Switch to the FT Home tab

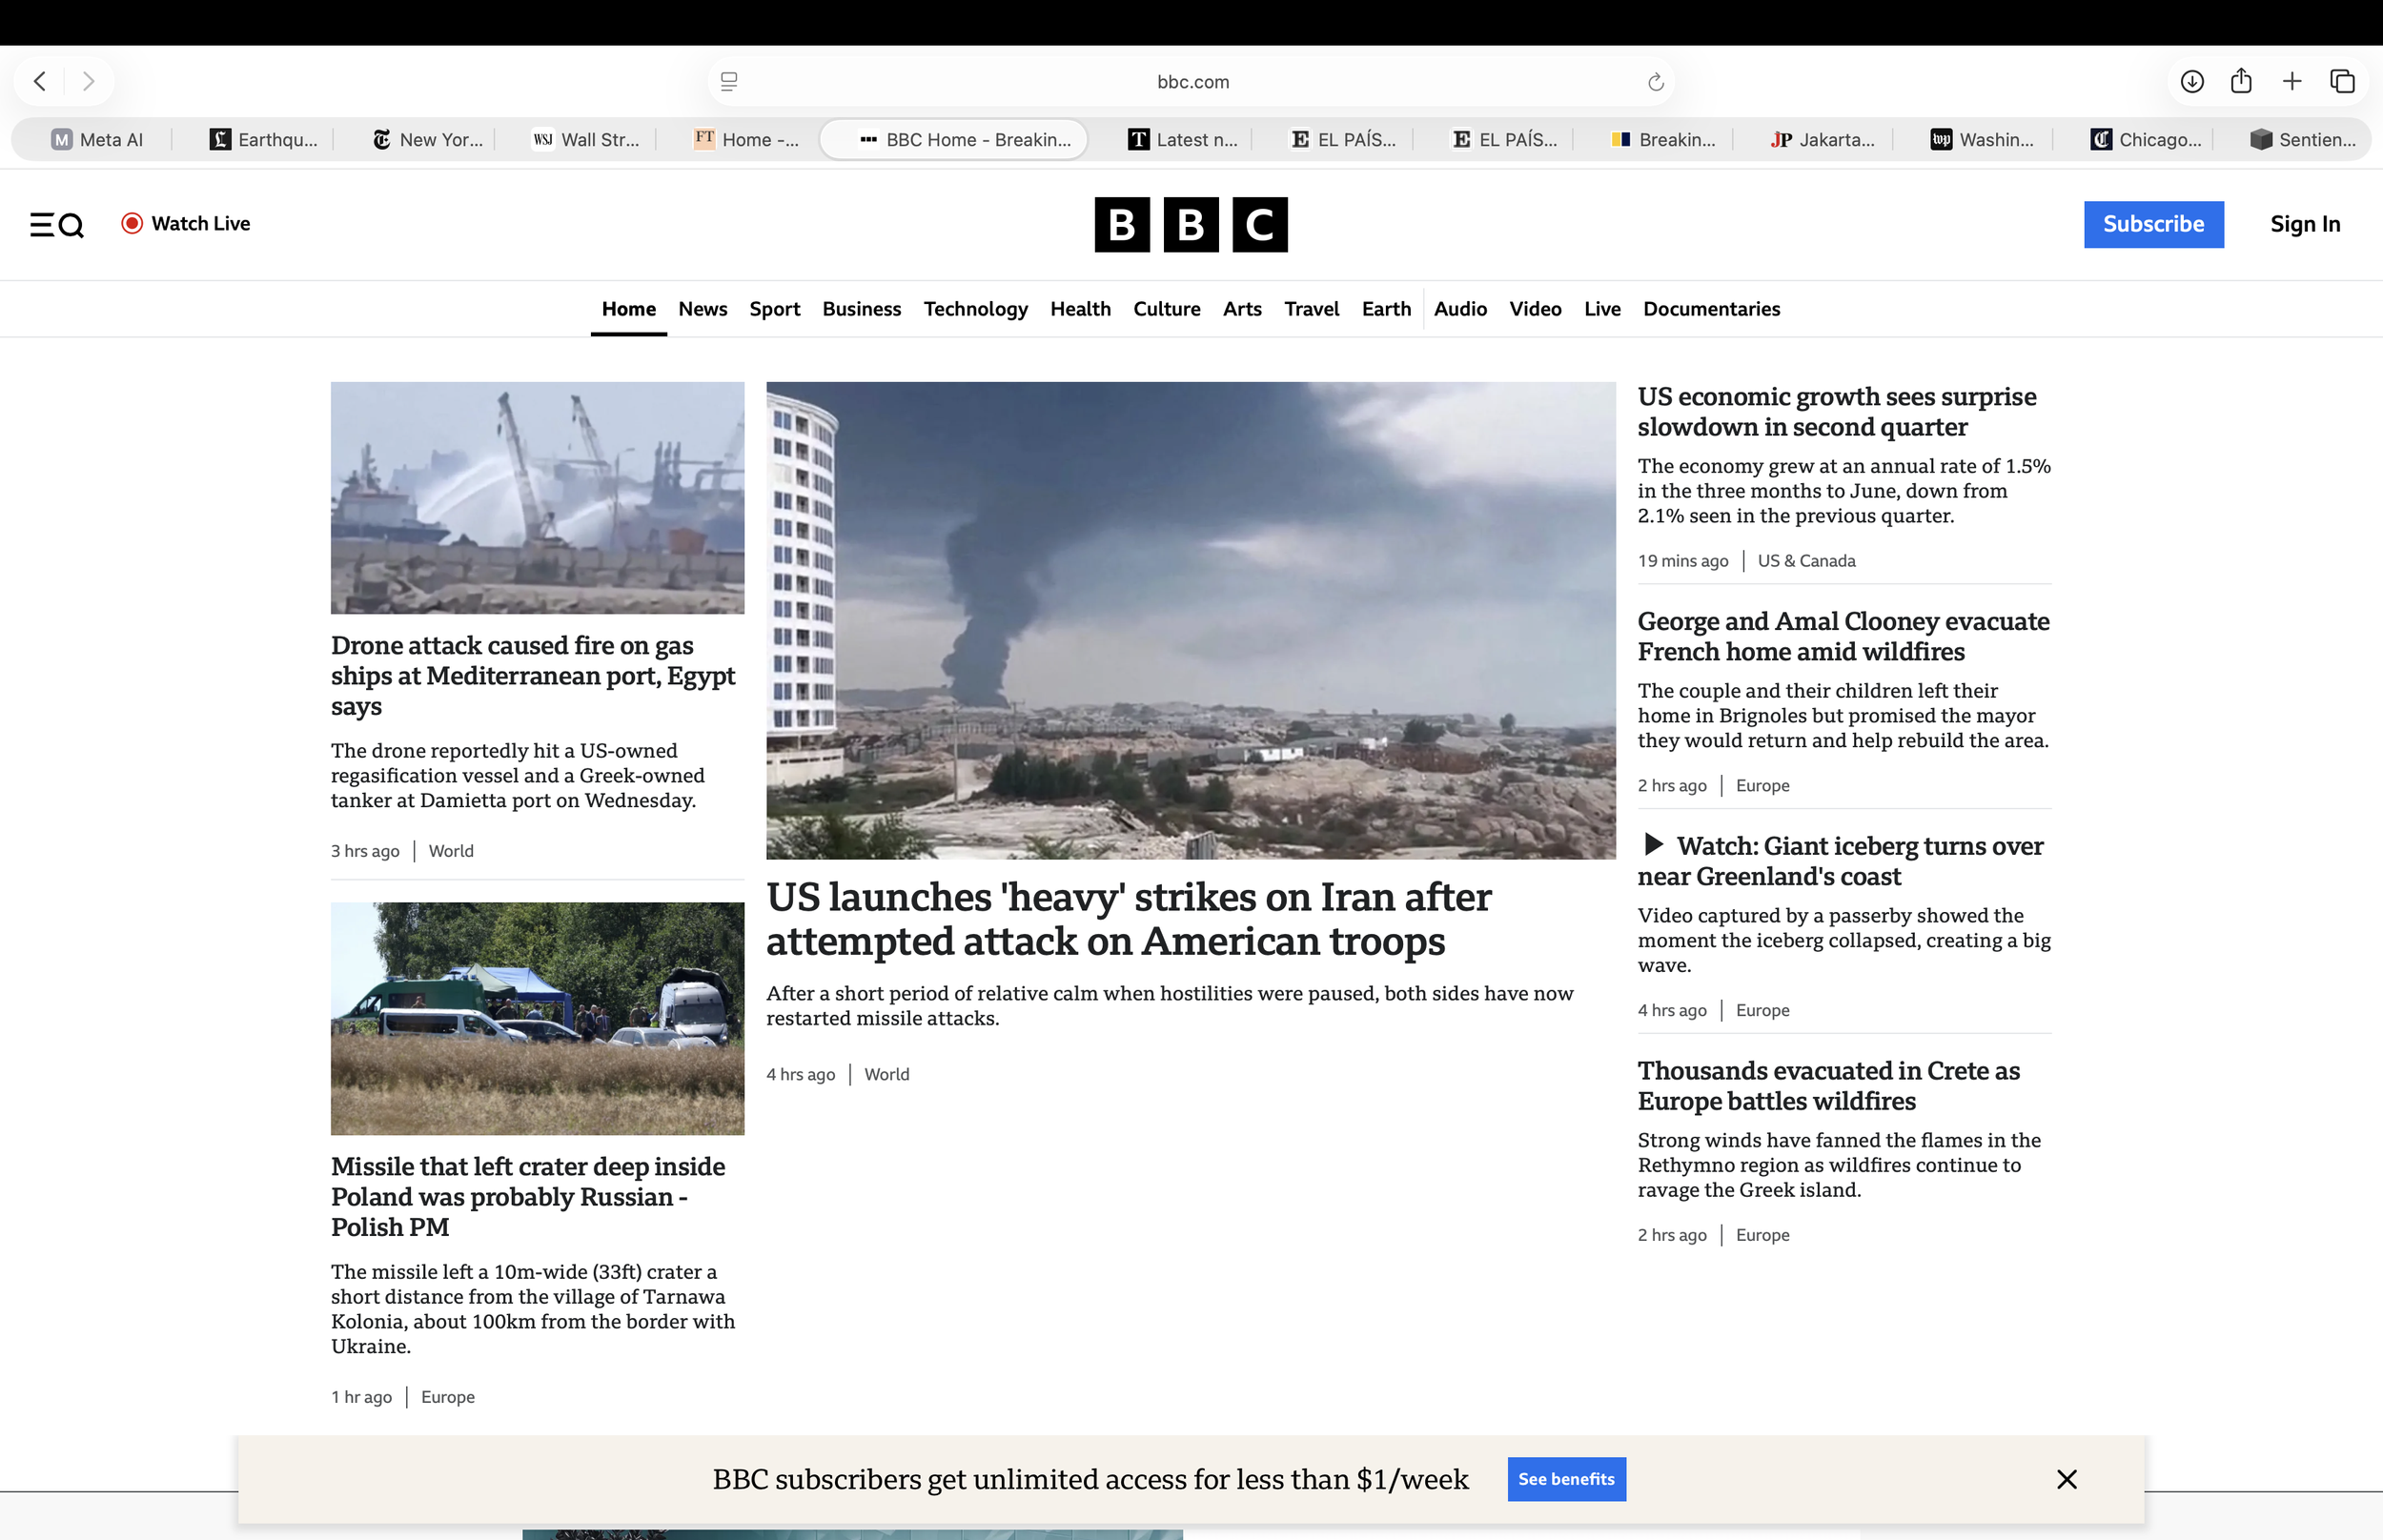(747, 139)
